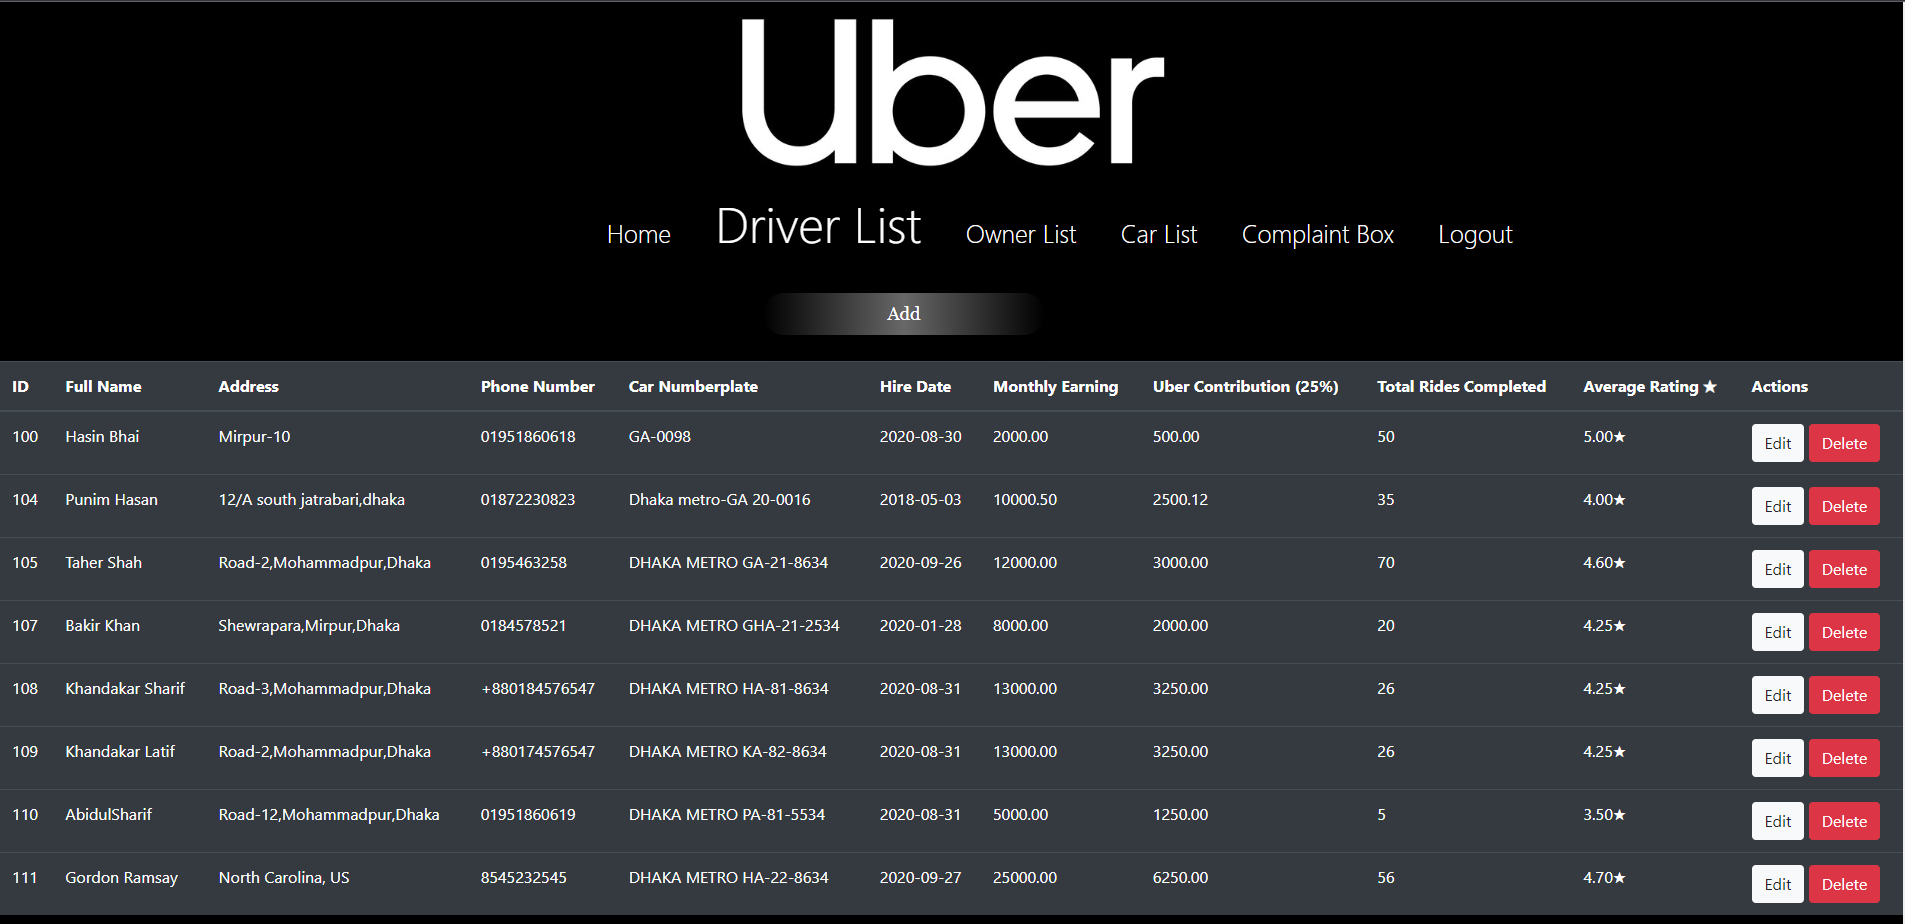Select monthly earning 25000.00
1905x924 pixels.
pyautogui.click(x=1025, y=877)
